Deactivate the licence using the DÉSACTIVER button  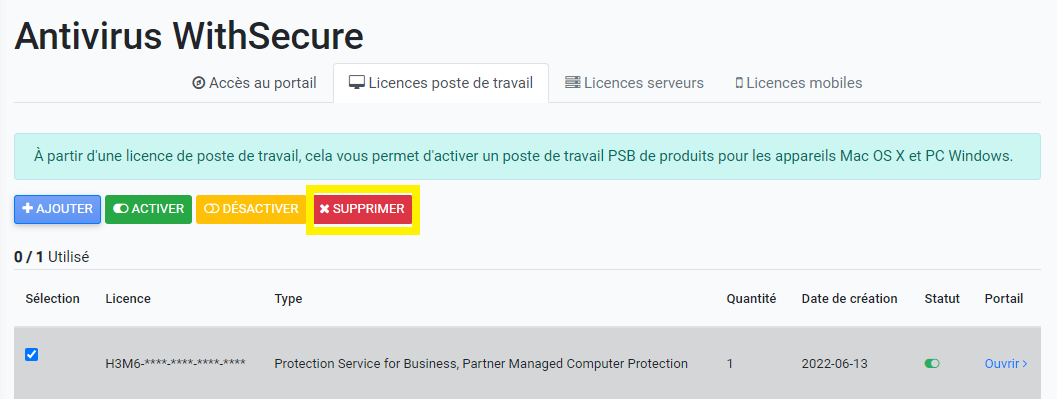tap(251, 209)
